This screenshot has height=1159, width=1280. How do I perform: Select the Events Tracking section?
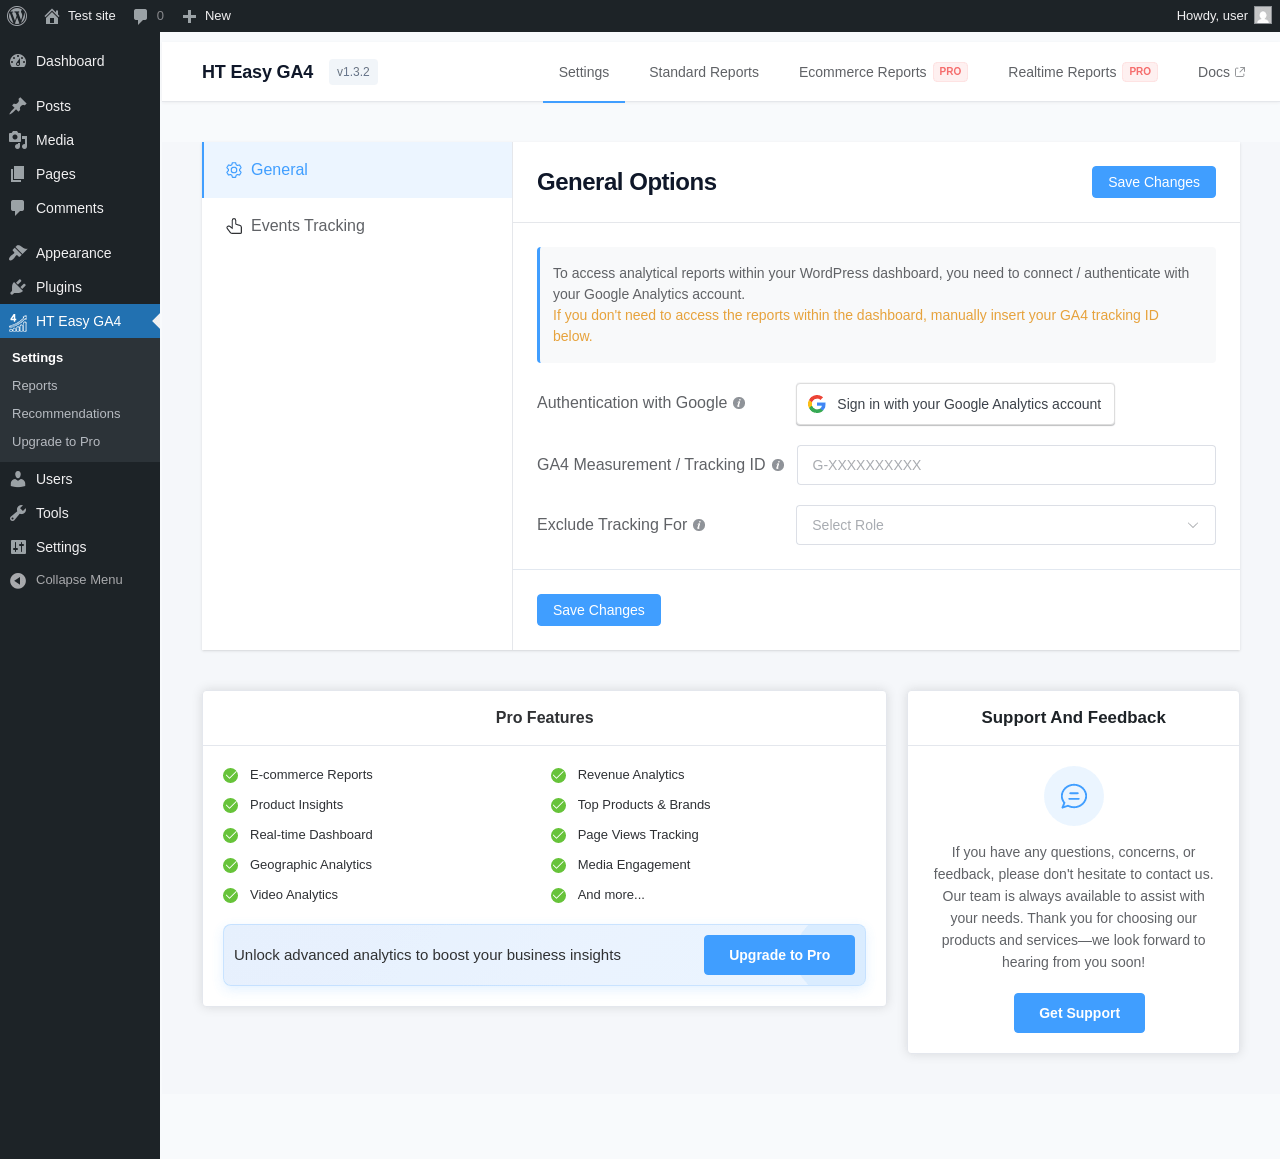click(357, 226)
